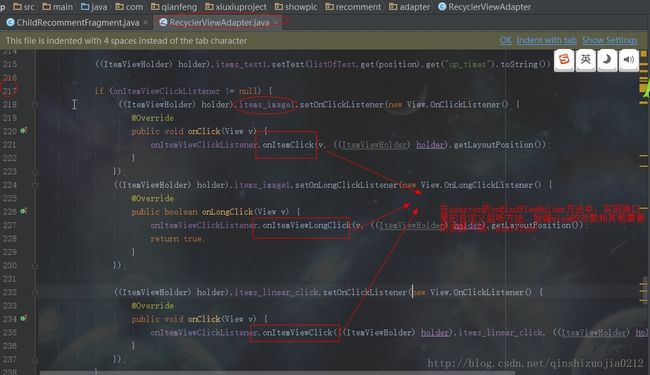Click onItemClick method call on line 221
This screenshot has height=375, width=650.
point(288,145)
